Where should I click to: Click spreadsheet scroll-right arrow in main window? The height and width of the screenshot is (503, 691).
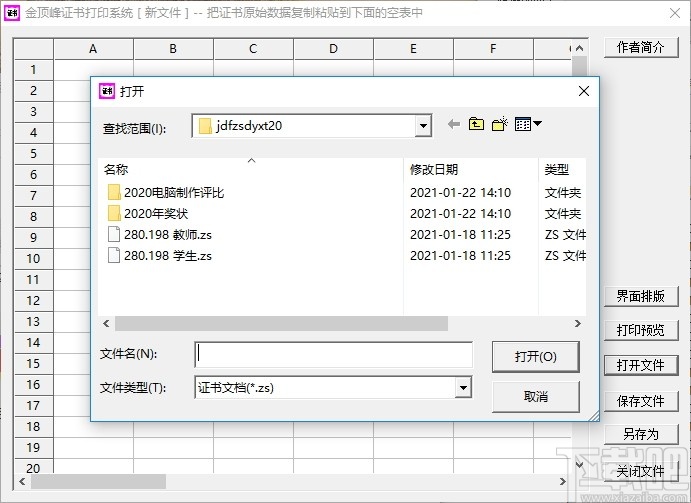563,481
